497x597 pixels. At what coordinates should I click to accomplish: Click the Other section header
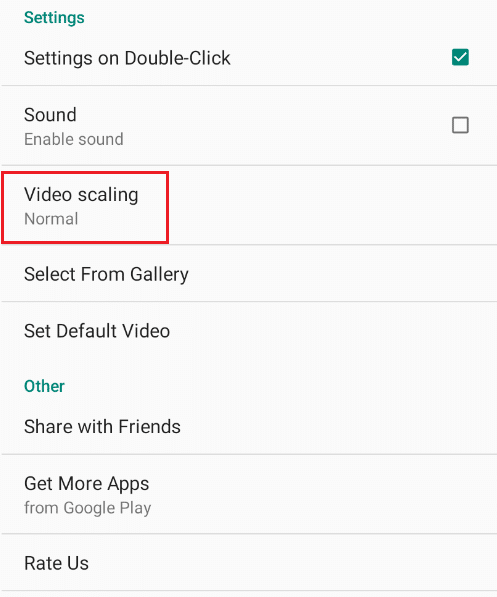[44, 386]
